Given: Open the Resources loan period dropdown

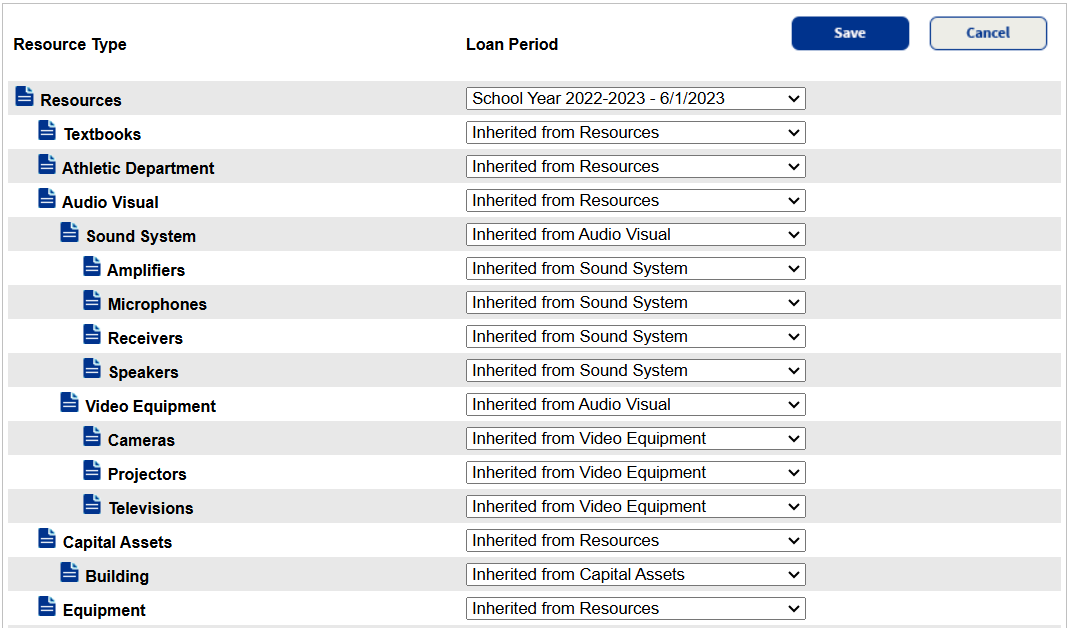Looking at the screenshot, I should click(x=636, y=98).
